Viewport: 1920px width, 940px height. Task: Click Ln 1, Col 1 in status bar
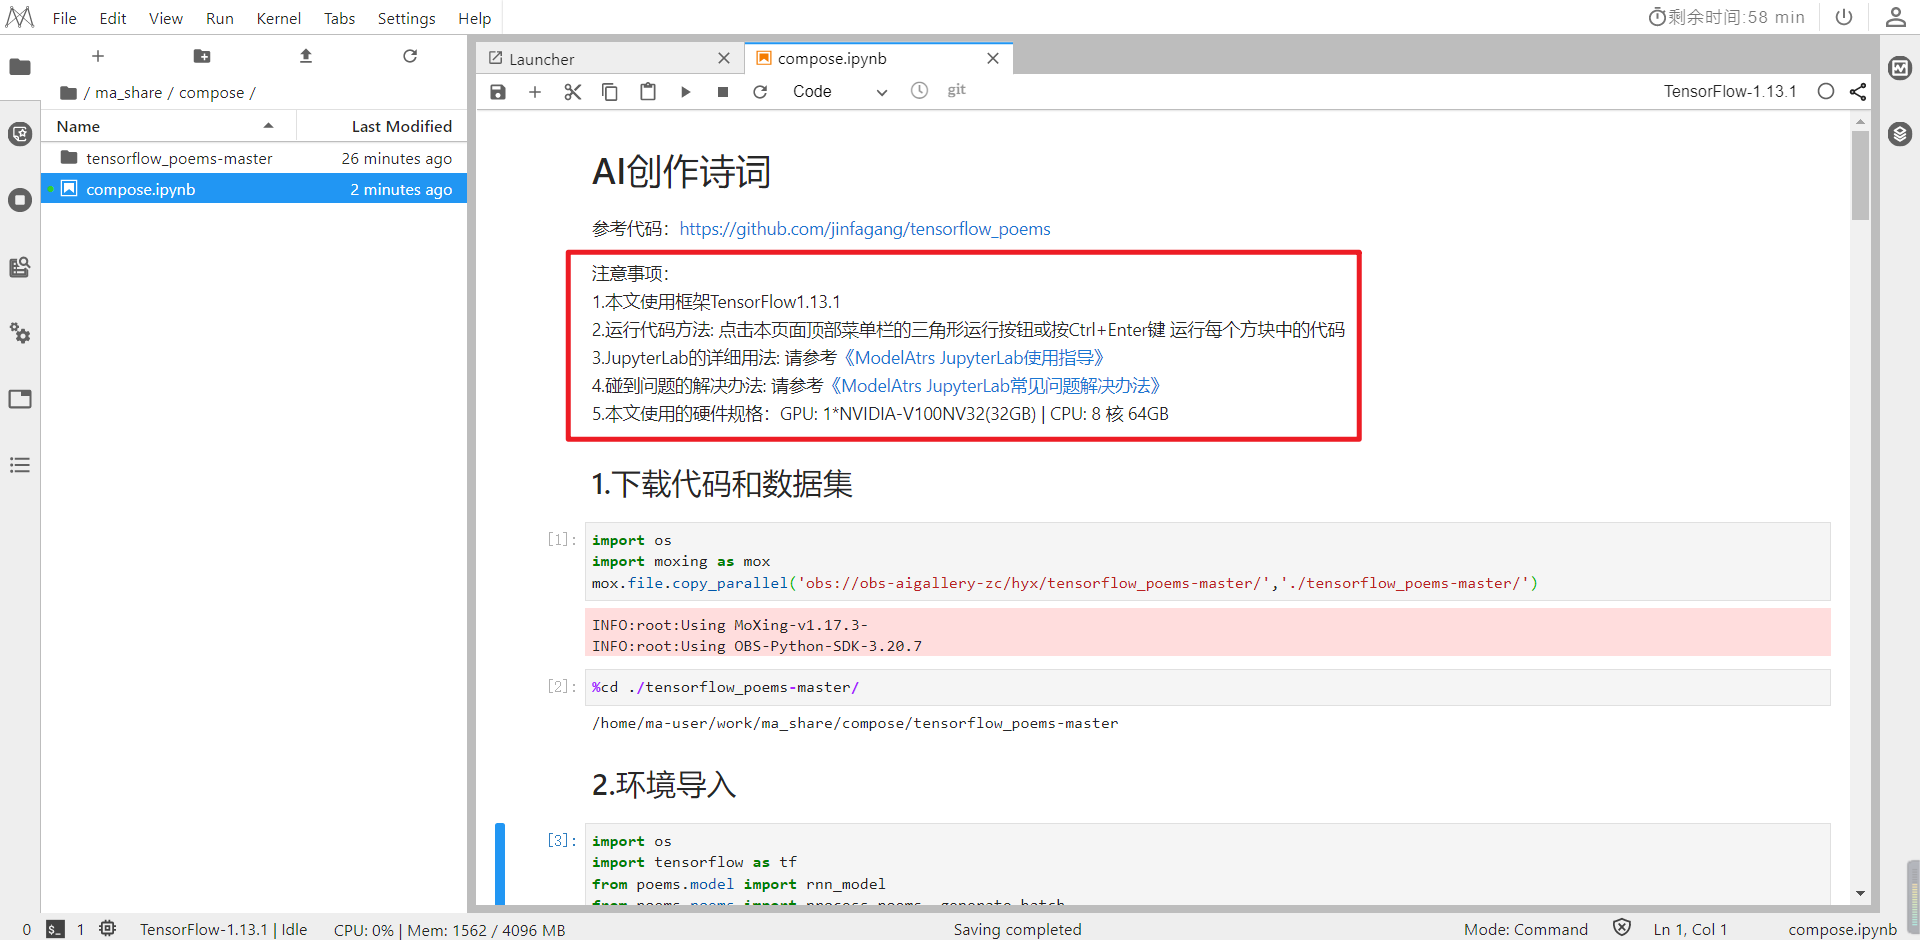pyautogui.click(x=1690, y=929)
